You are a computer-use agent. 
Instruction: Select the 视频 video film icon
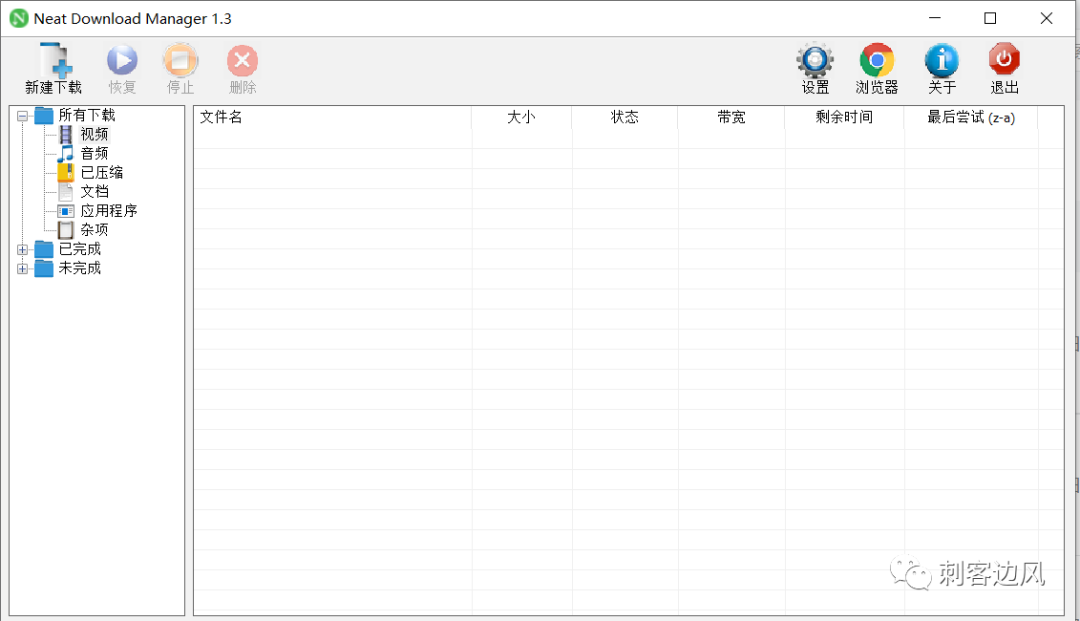click(x=65, y=134)
